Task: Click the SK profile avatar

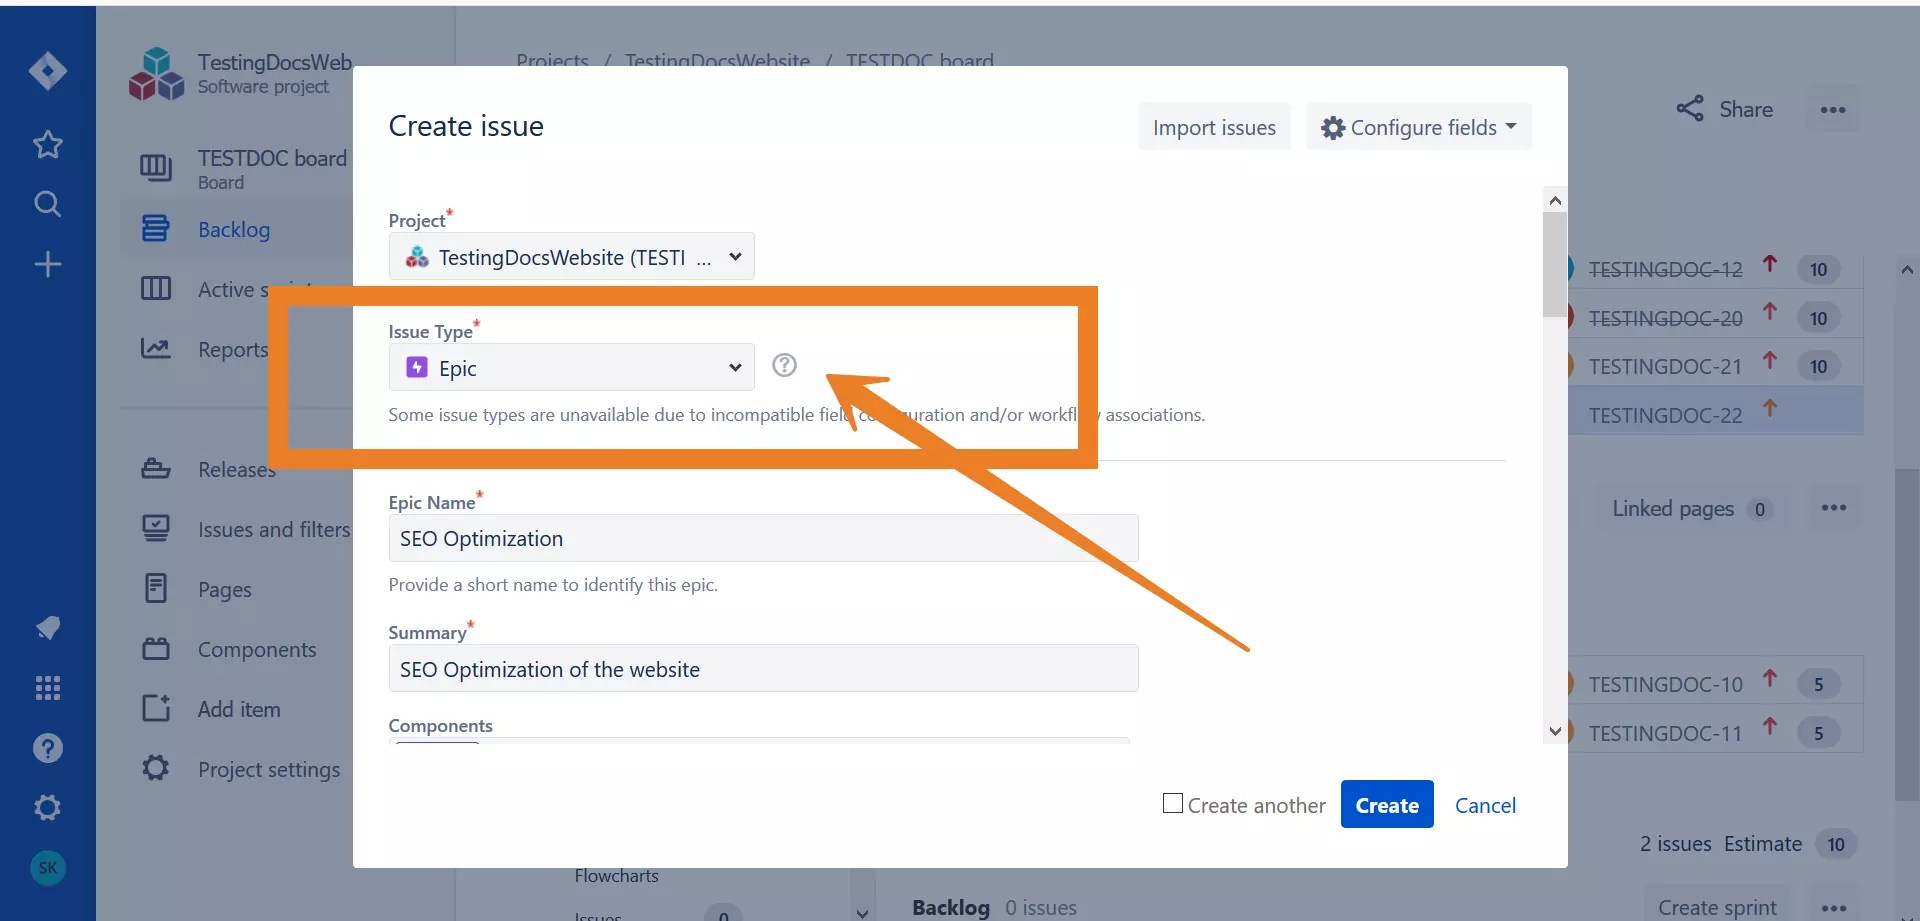Action: (x=47, y=868)
